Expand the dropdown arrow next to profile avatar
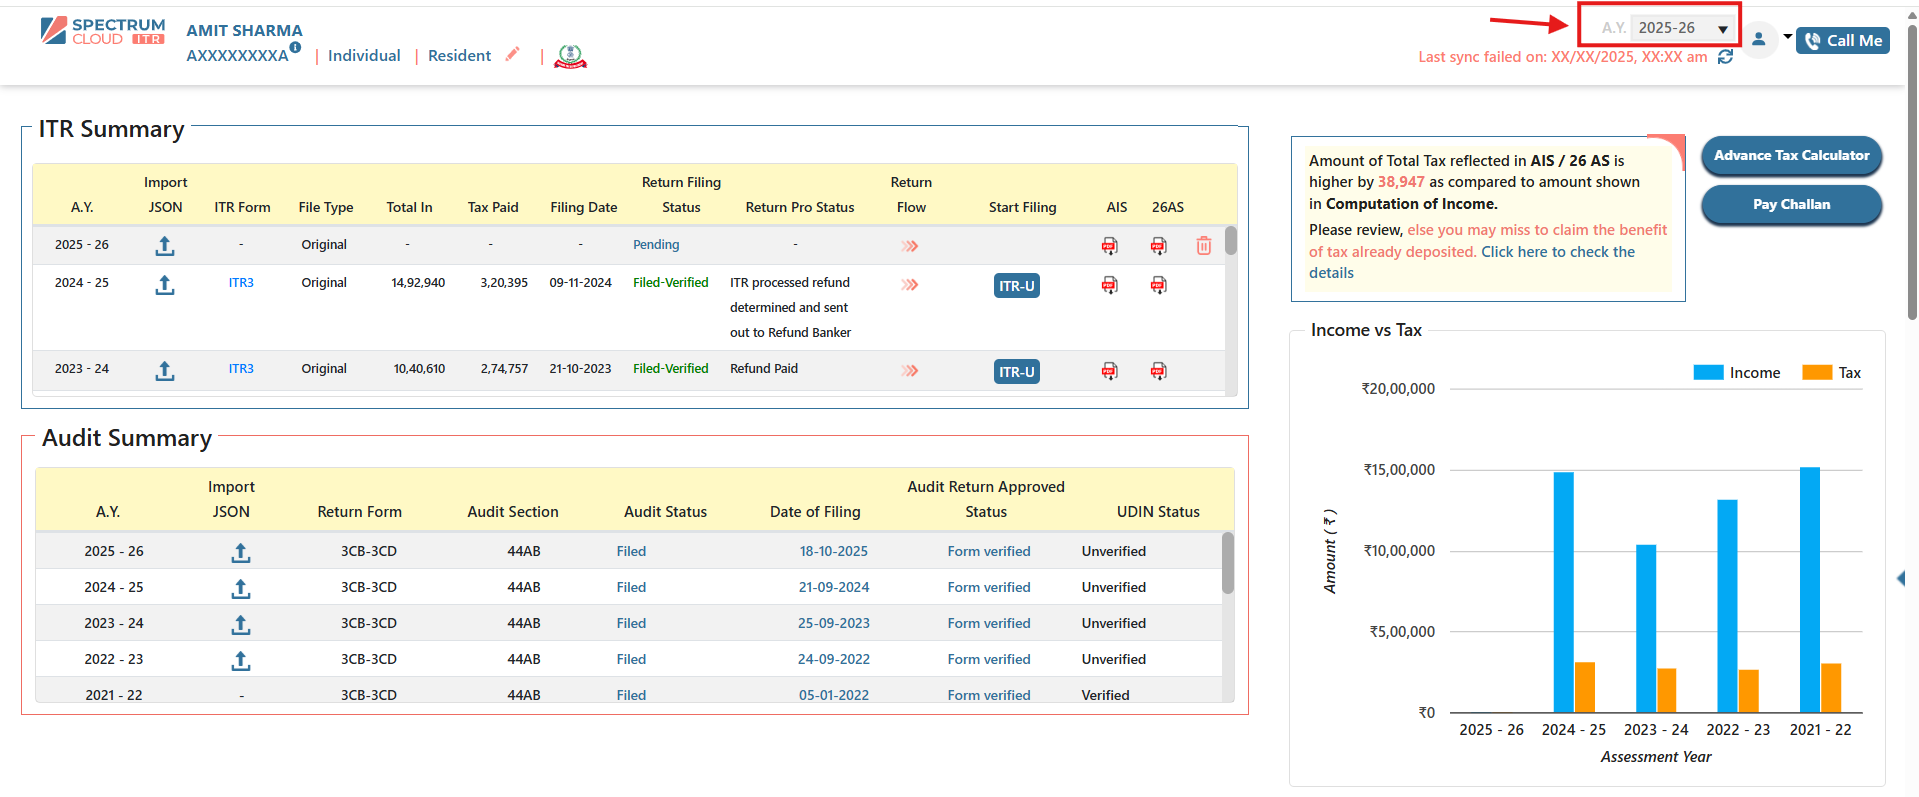Image resolution: width=1919 pixels, height=797 pixels. point(1787,37)
